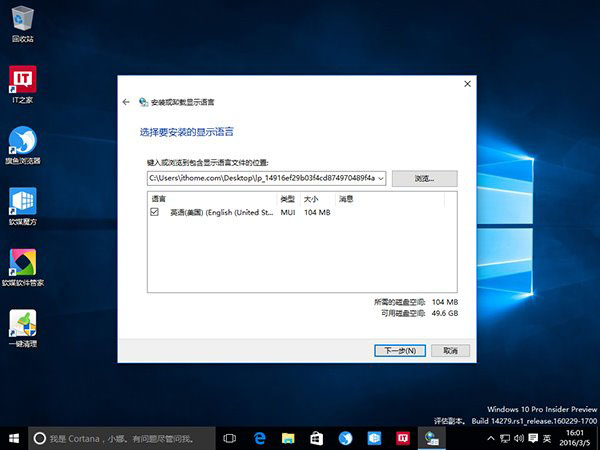Screen dimensions: 600x450
Task: Uncheck the English (United States) language checkbox
Action: pos(155,212)
